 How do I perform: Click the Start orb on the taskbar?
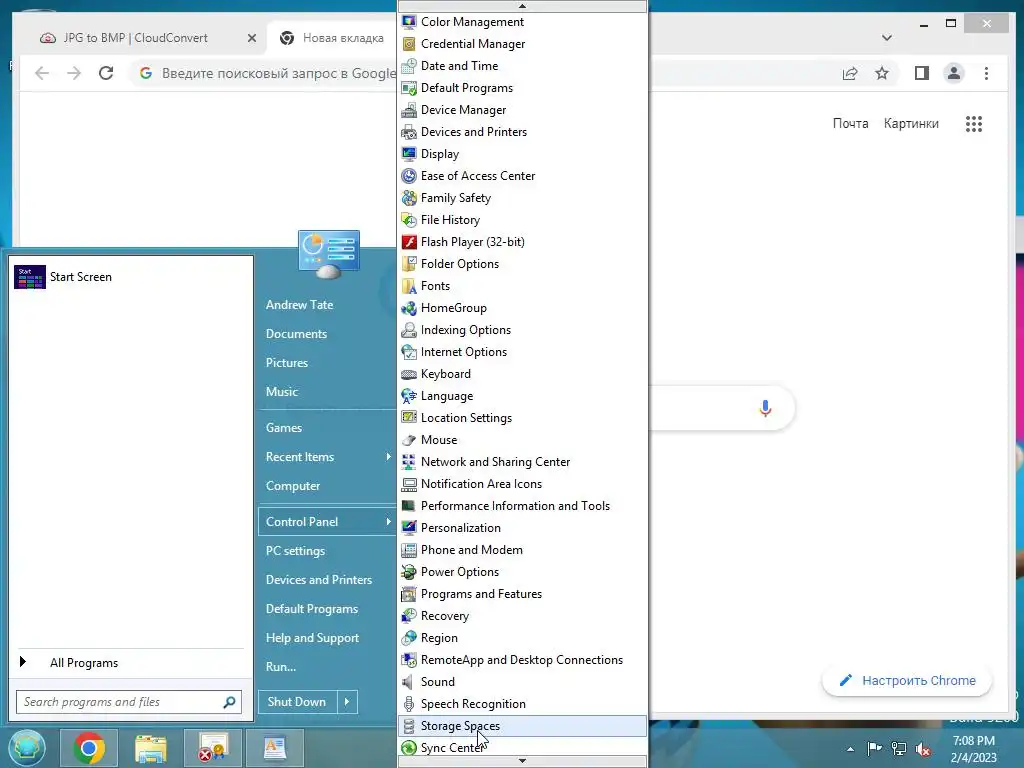[27, 748]
